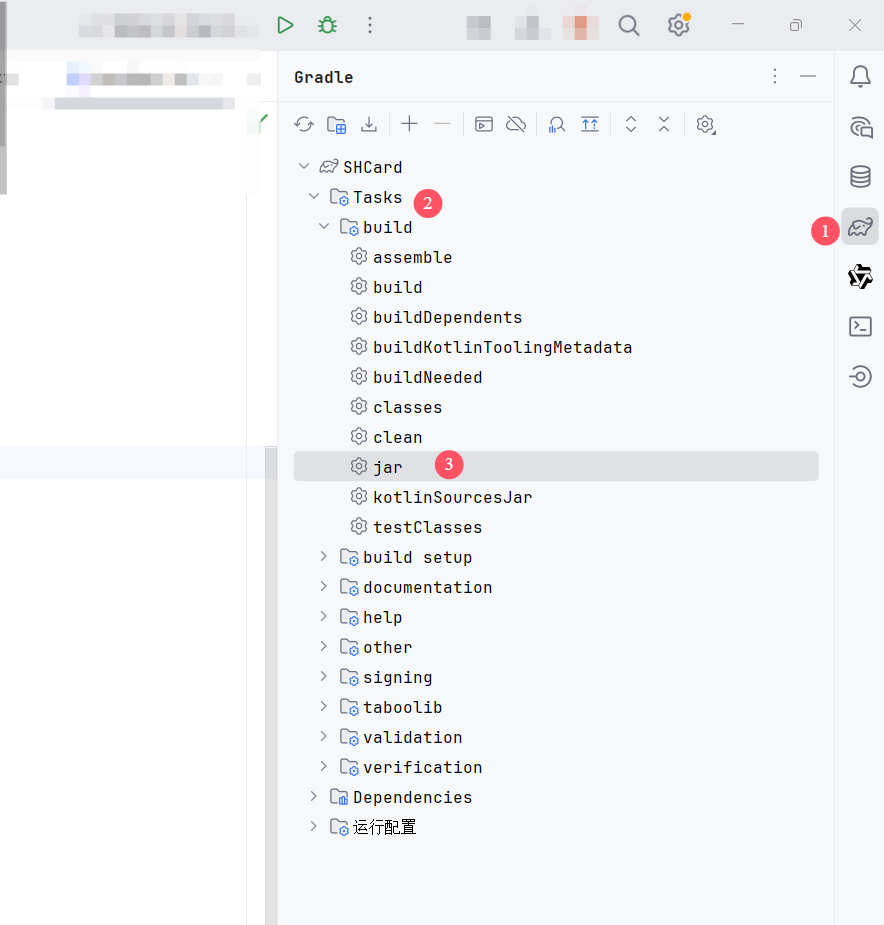The width and height of the screenshot is (884, 925).
Task: Click the Download Sources icon
Action: pos(368,124)
